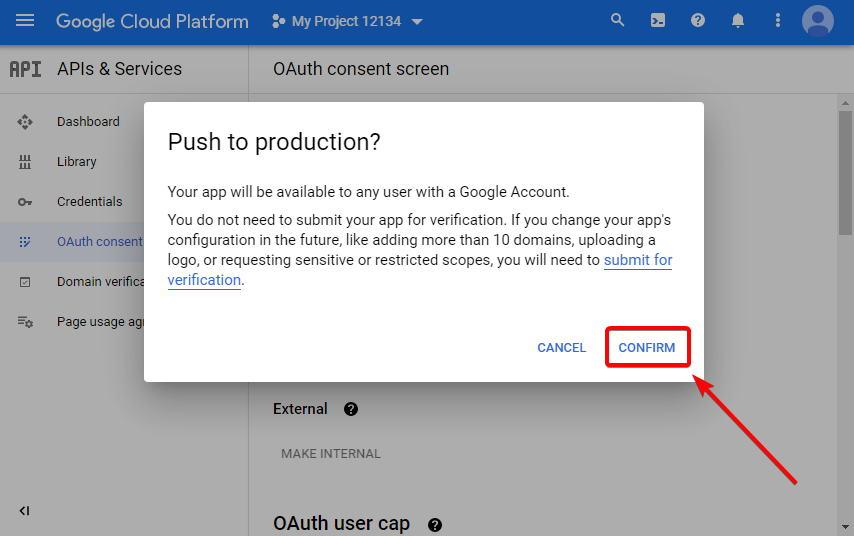
Task: Open Library in sidebar
Action: 77,162
